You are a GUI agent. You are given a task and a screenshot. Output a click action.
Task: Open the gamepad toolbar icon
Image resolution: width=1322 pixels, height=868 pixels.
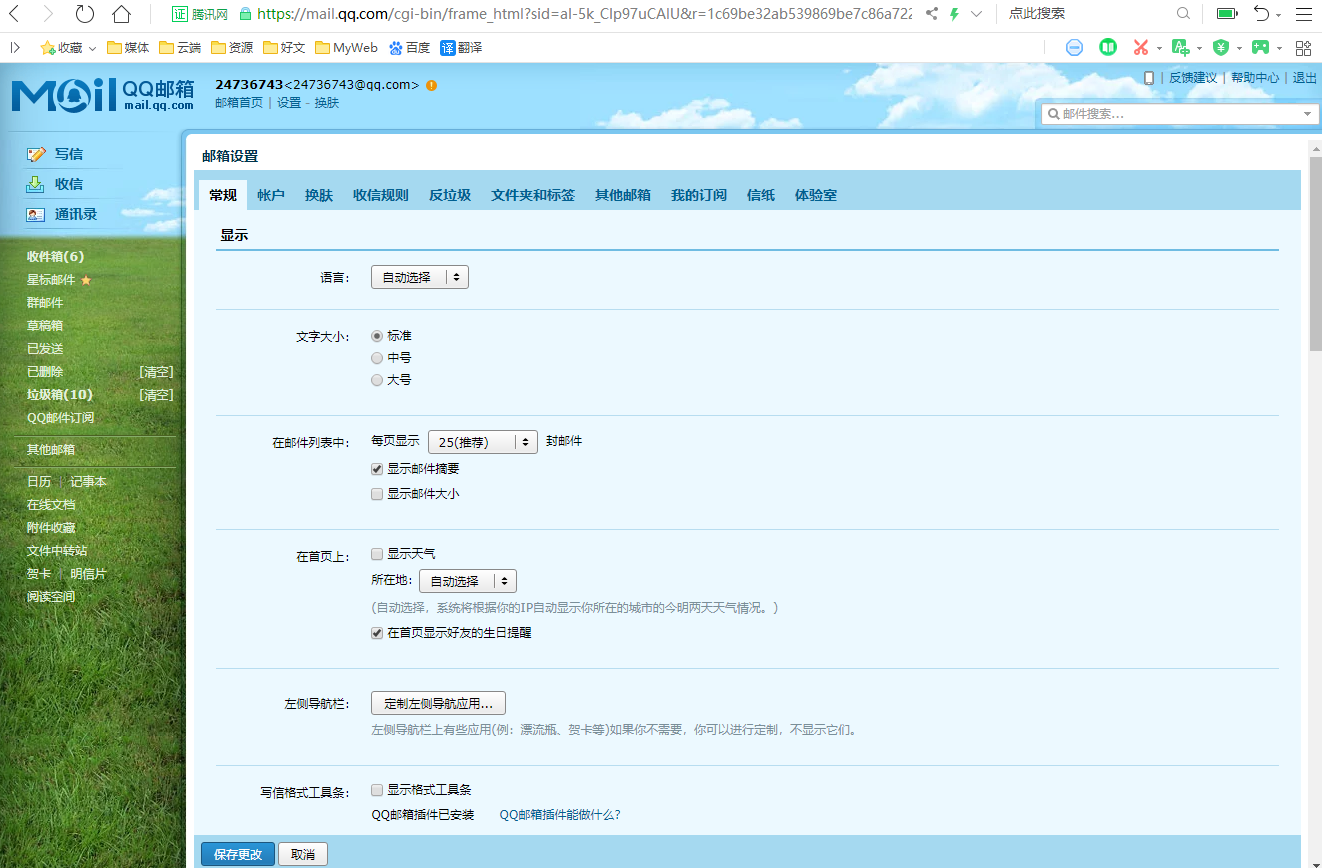[x=1262, y=47]
